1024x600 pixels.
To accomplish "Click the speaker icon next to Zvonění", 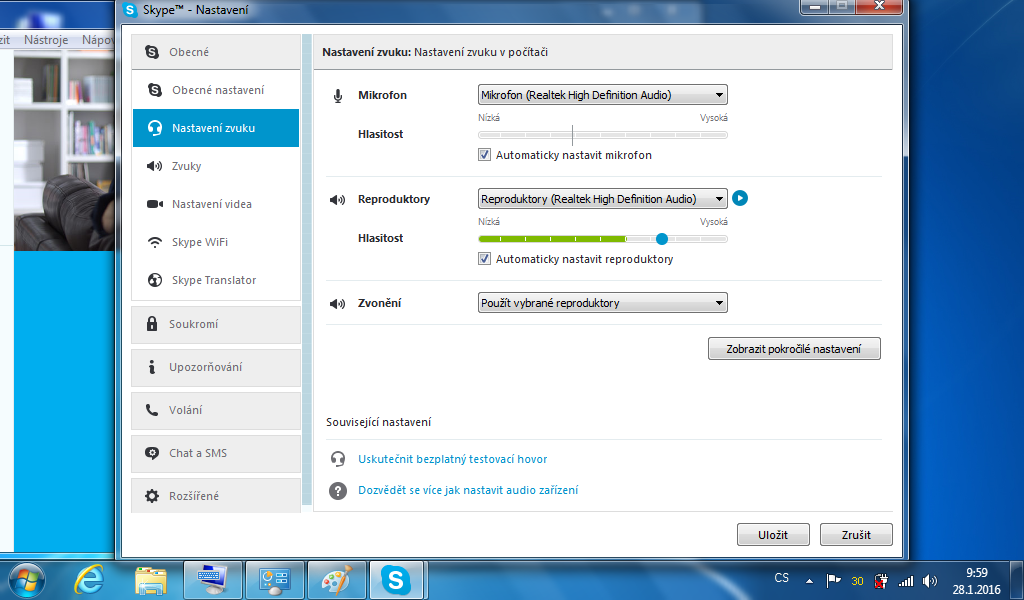I will pyautogui.click(x=338, y=304).
